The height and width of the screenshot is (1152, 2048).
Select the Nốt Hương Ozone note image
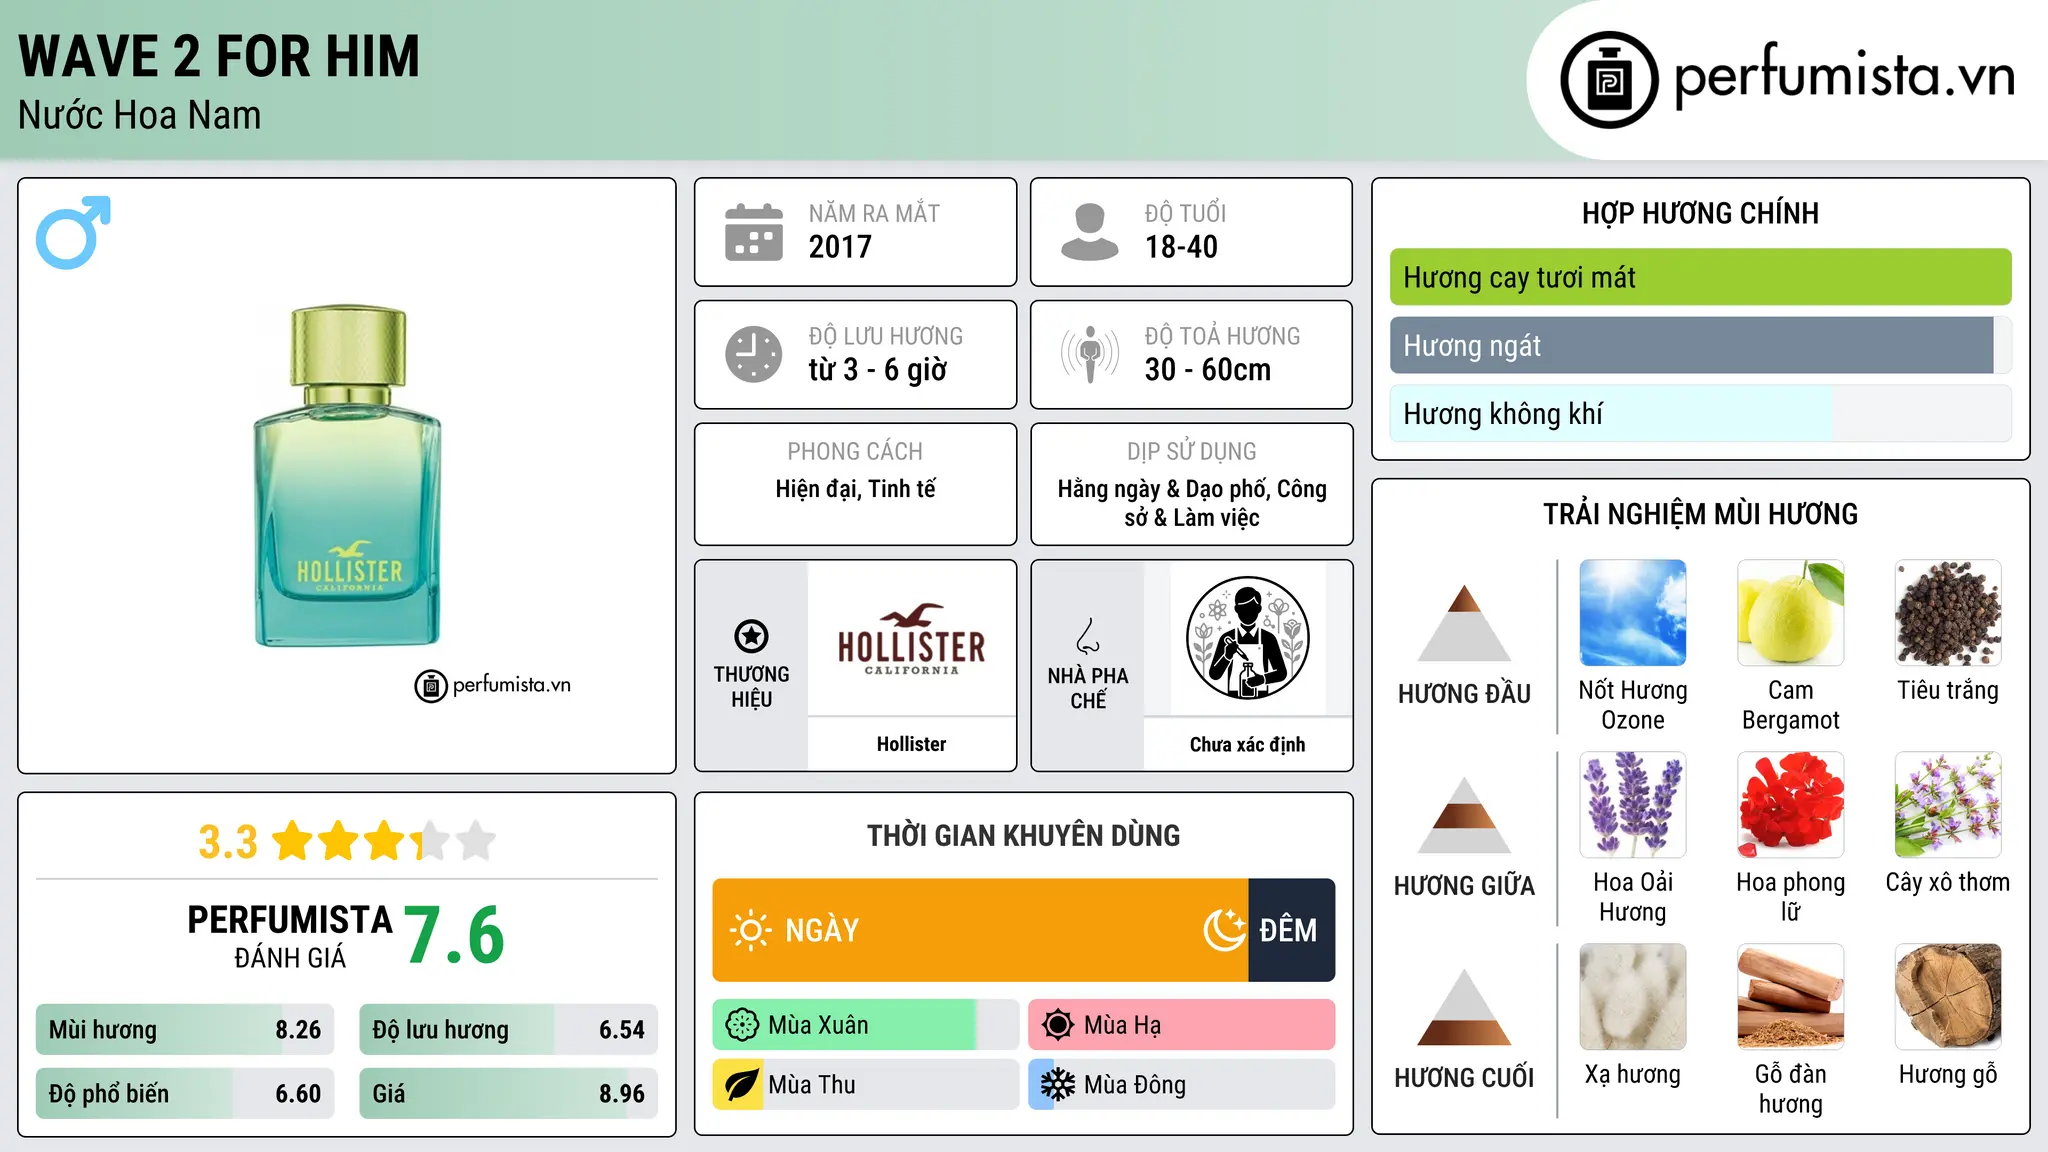coord(1632,613)
